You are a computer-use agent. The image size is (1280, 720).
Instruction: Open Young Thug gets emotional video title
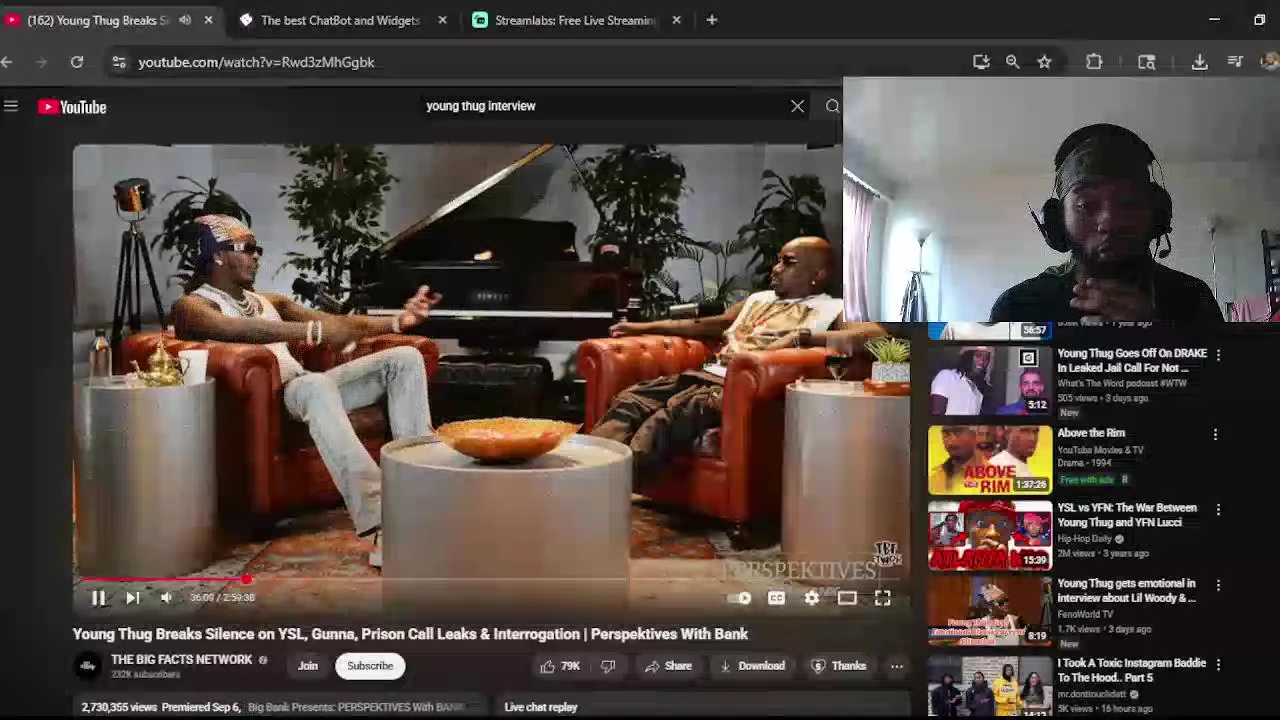click(x=1127, y=591)
